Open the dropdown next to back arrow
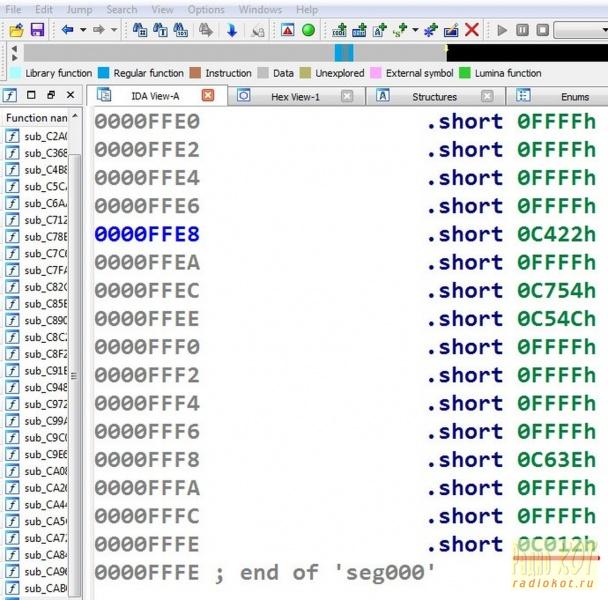This screenshot has height=600, width=608. (82, 30)
